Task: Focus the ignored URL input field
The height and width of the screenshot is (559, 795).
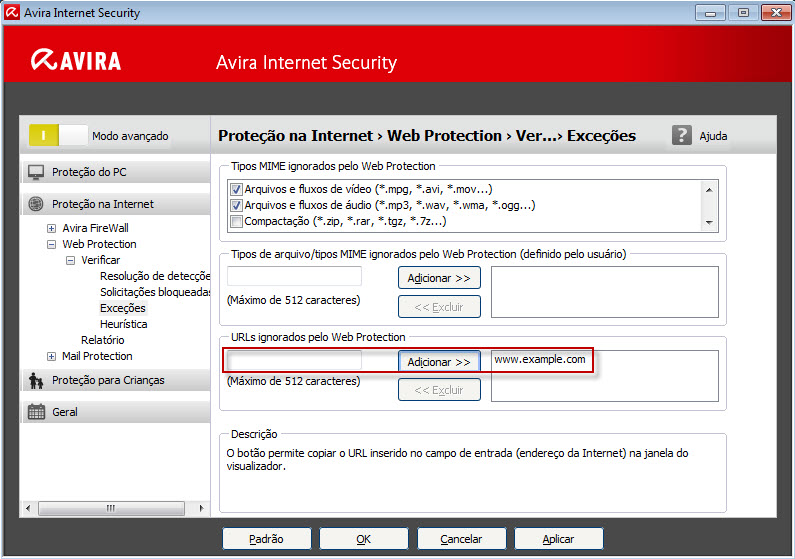Action: [x=294, y=361]
